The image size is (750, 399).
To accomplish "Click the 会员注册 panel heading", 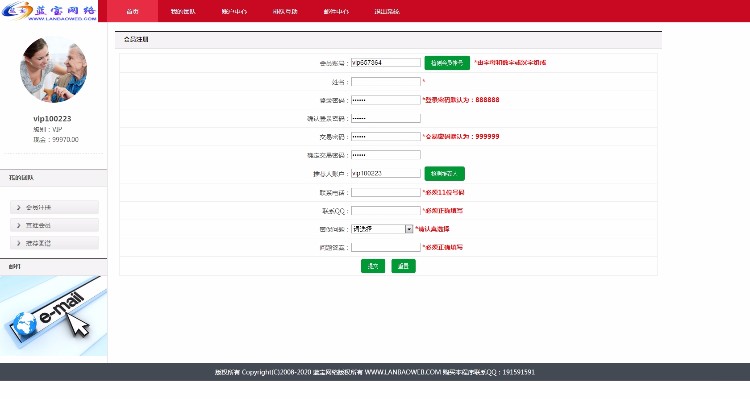I will tap(136, 40).
